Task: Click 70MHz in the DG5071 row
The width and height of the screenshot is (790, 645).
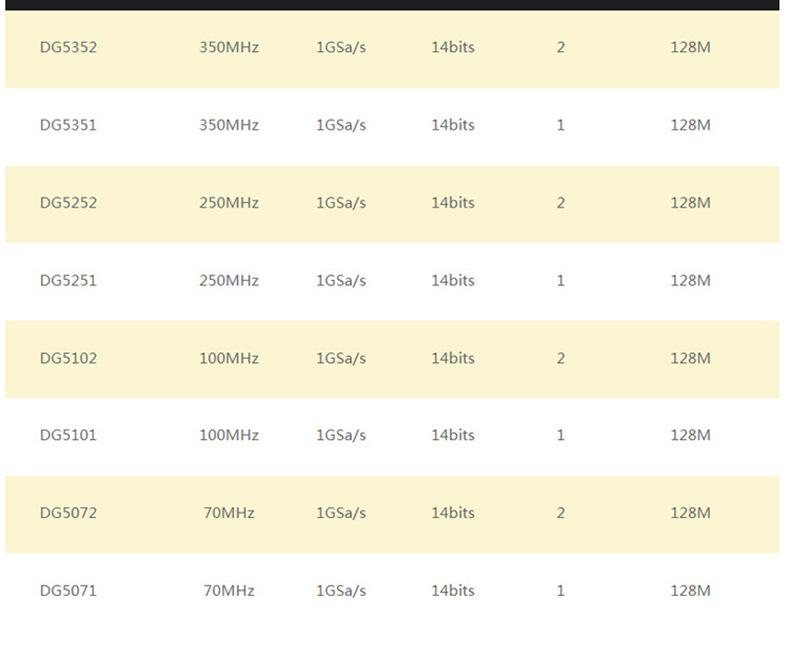Action: tap(229, 590)
